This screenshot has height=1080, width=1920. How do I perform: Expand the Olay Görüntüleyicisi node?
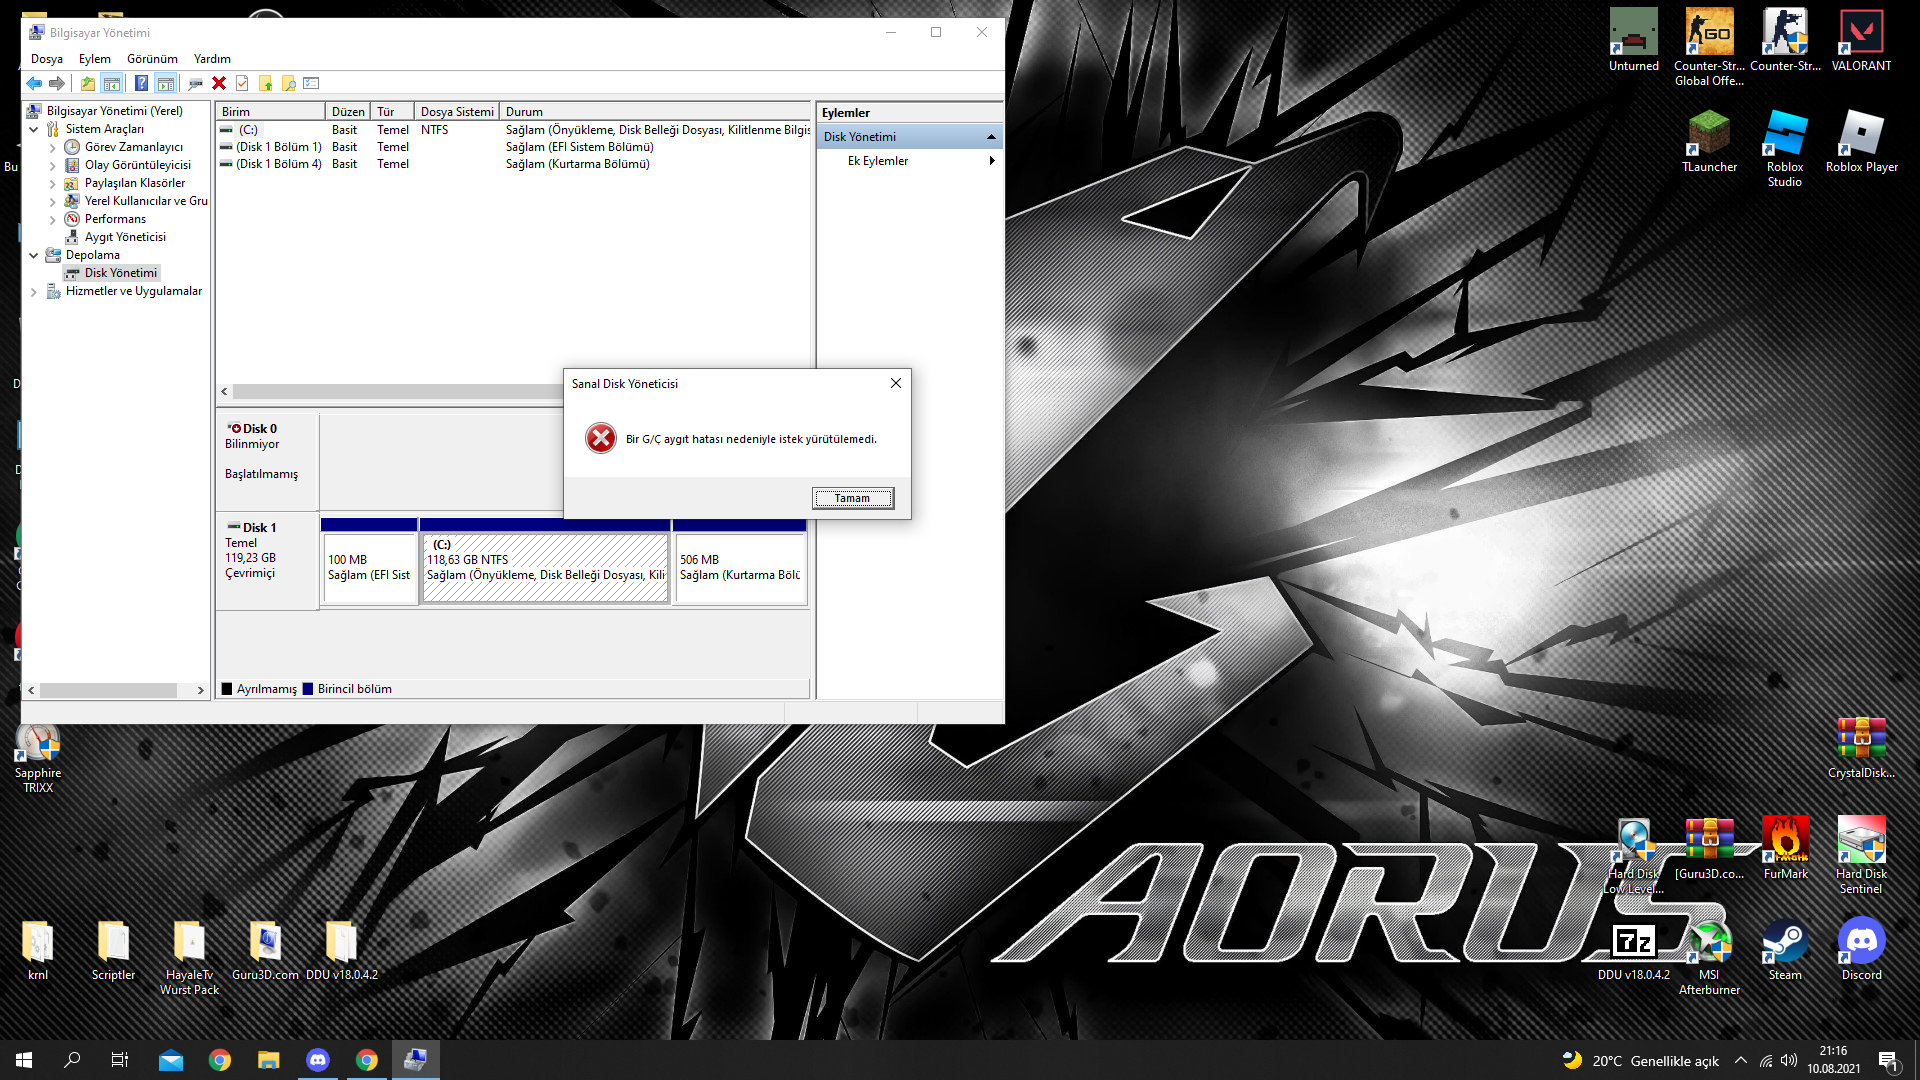tap(53, 165)
